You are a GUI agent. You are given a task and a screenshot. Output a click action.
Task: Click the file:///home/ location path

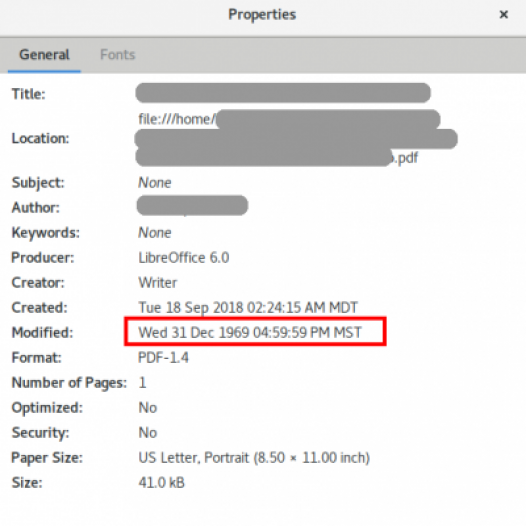(176, 119)
